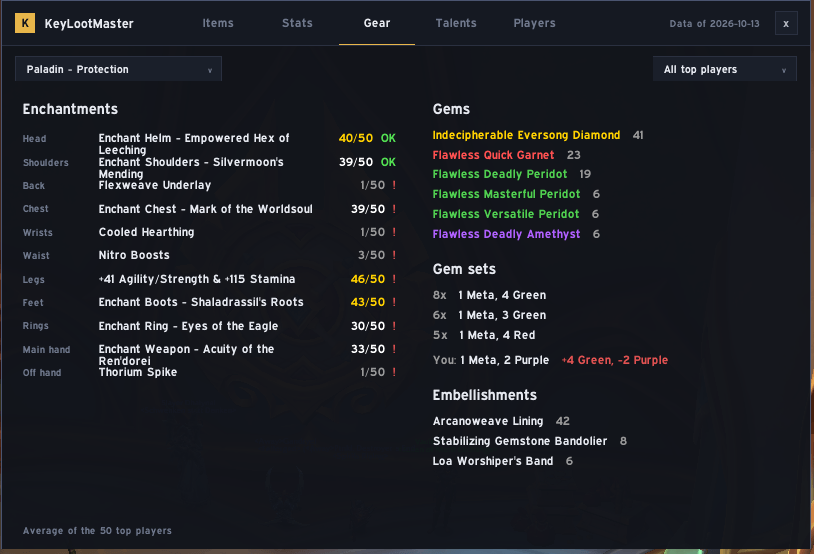
Task: Expand the All top players filter dropdown
Action: [725, 69]
